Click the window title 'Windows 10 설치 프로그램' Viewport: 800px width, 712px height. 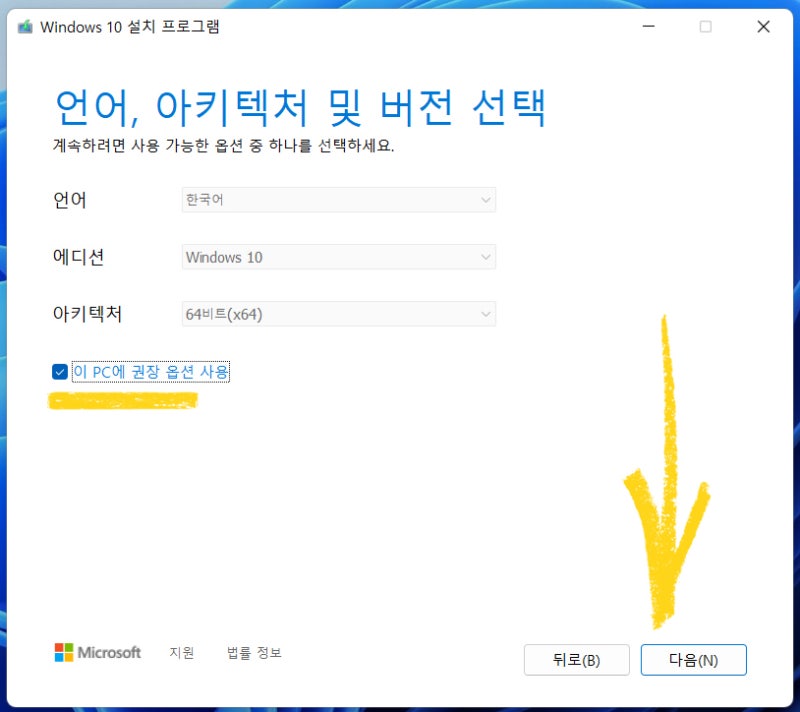coord(130,27)
